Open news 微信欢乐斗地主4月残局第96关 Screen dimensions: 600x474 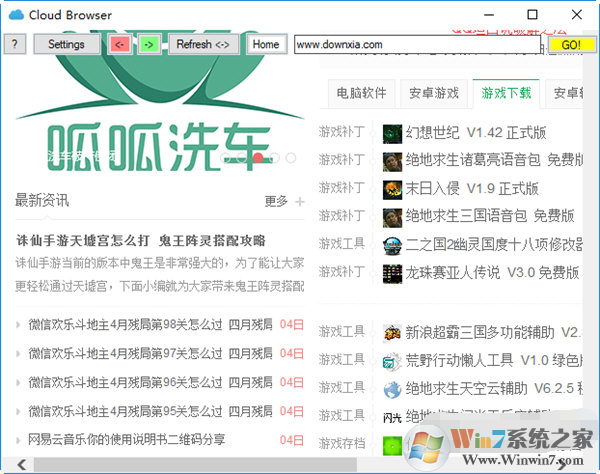(150, 382)
